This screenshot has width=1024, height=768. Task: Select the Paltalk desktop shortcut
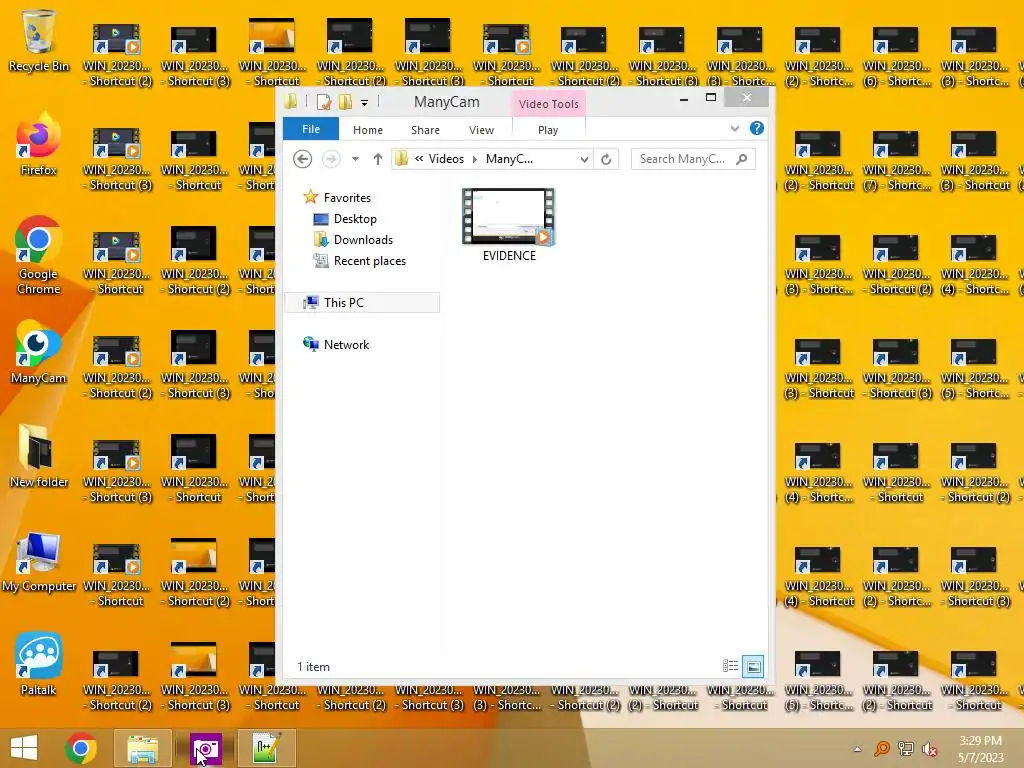(x=39, y=664)
